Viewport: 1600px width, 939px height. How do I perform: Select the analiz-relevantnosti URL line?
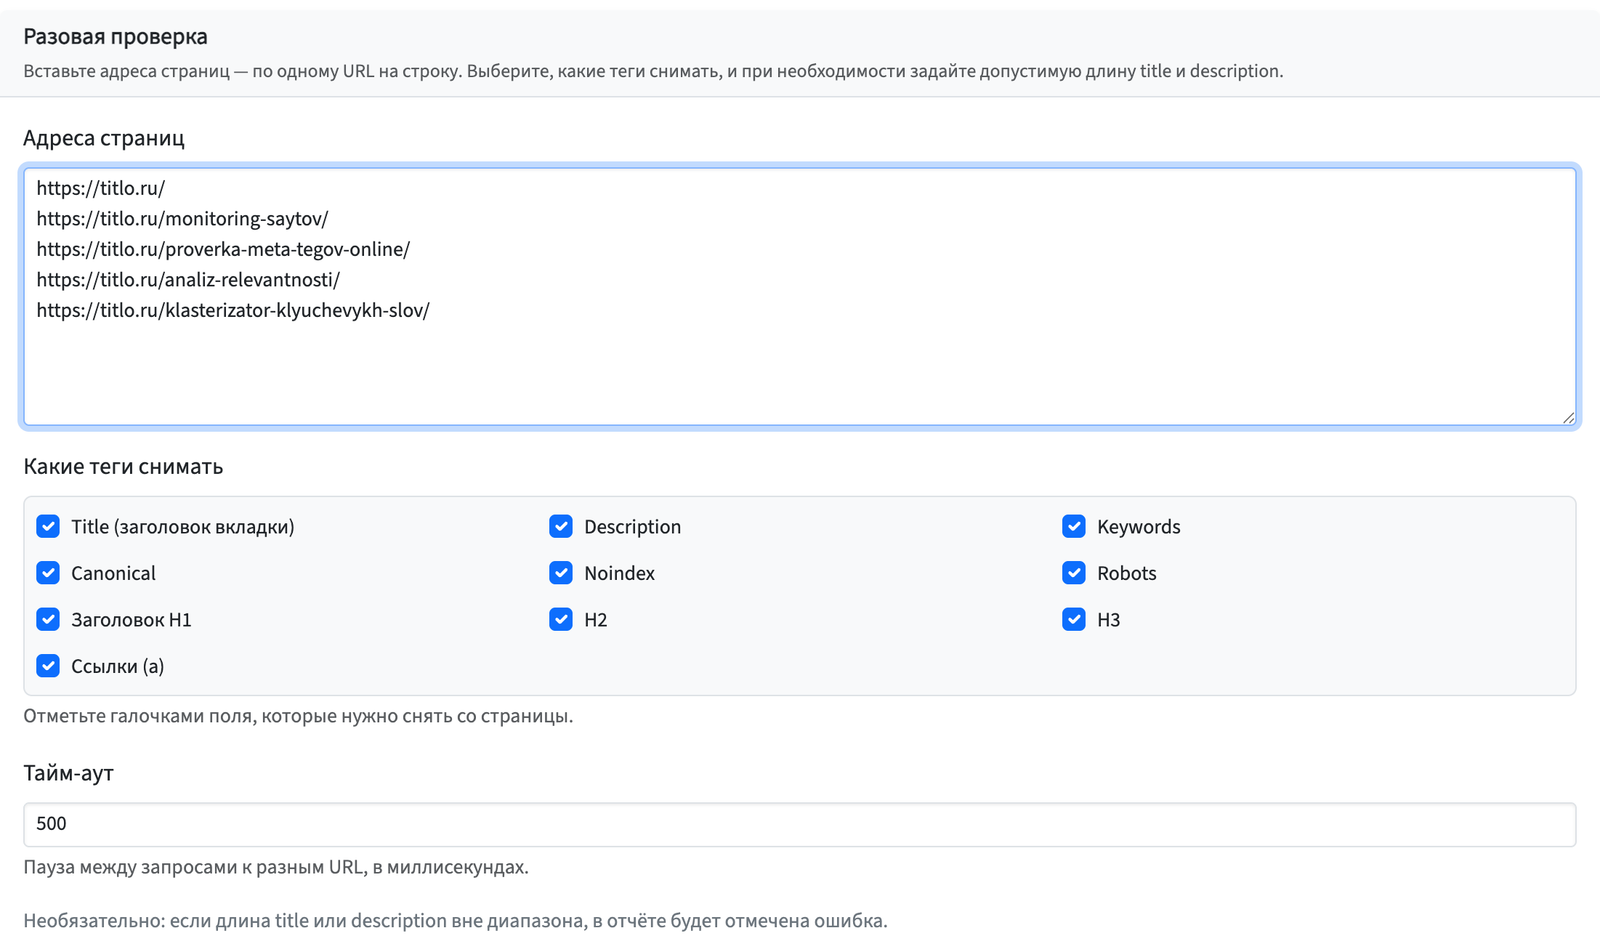[x=188, y=280]
